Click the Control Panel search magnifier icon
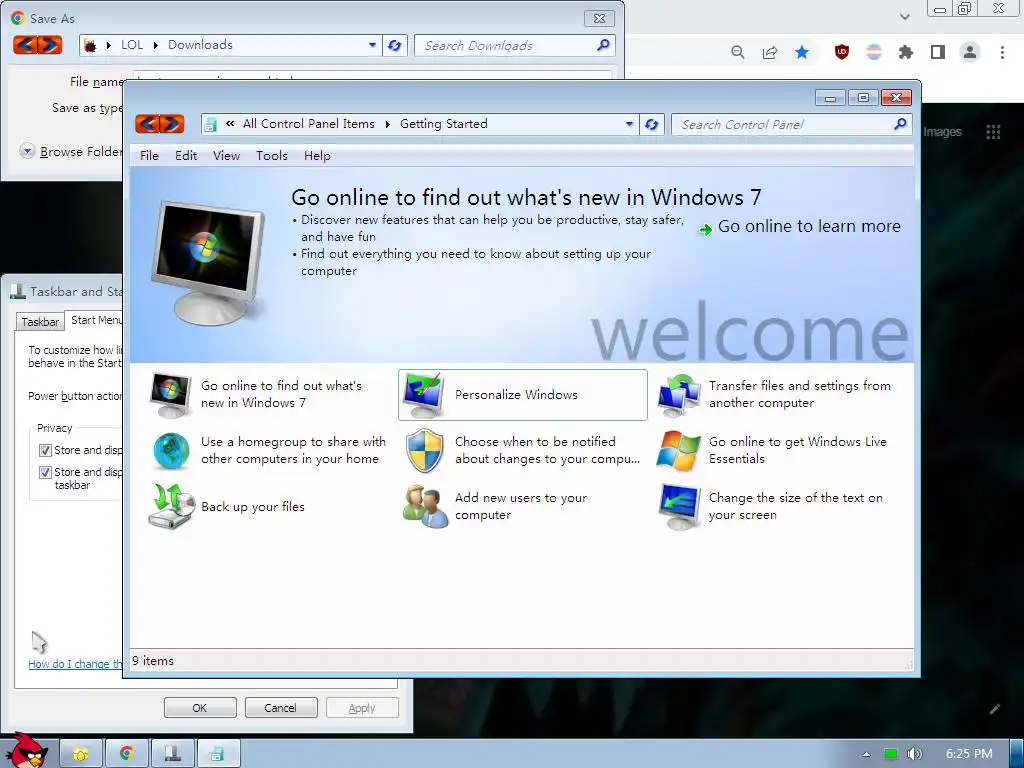1024x768 pixels. [900, 123]
